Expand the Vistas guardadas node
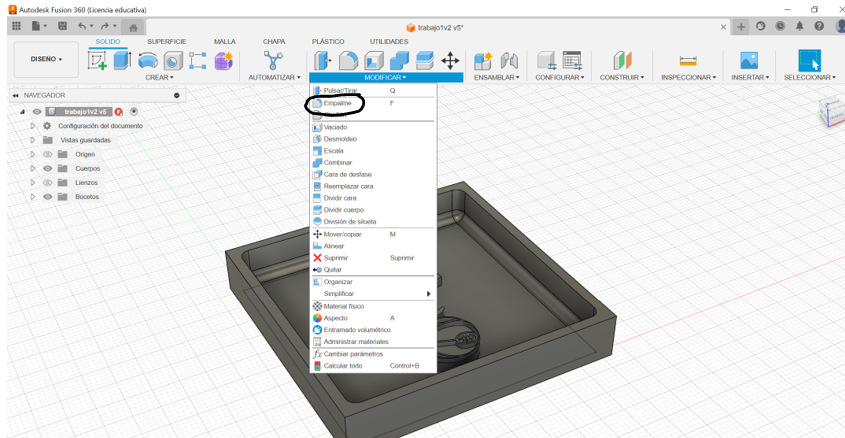Viewport: 845px width, 438px height. coord(32,140)
